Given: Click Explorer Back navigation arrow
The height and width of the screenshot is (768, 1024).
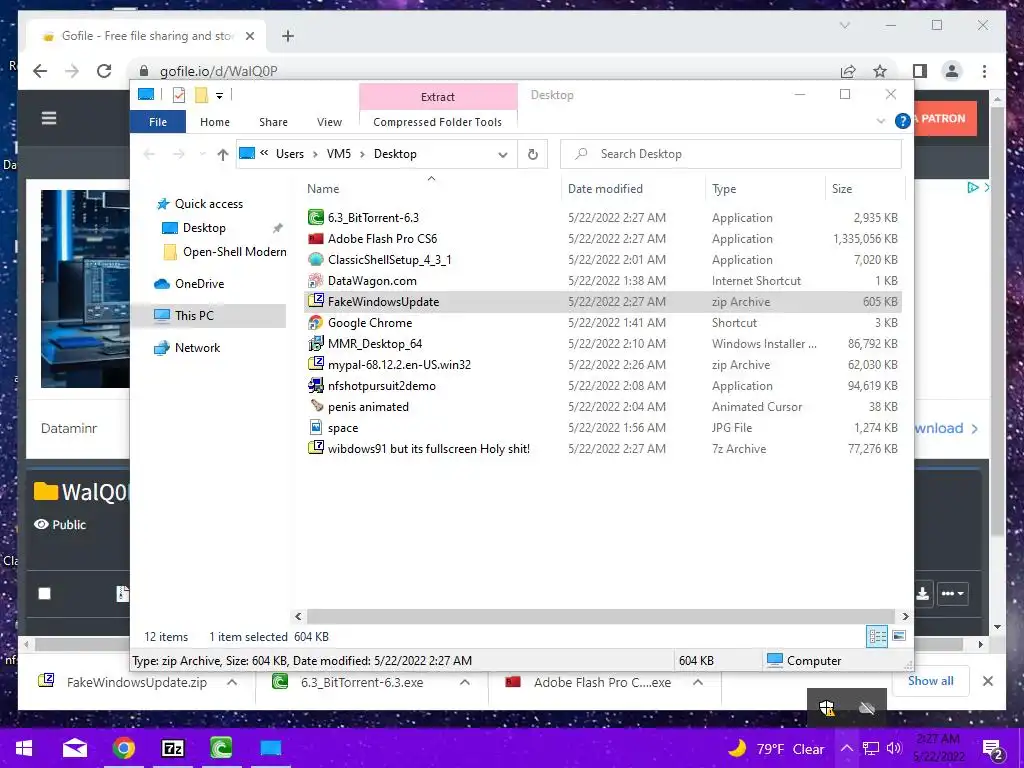Looking at the screenshot, I should (149, 154).
